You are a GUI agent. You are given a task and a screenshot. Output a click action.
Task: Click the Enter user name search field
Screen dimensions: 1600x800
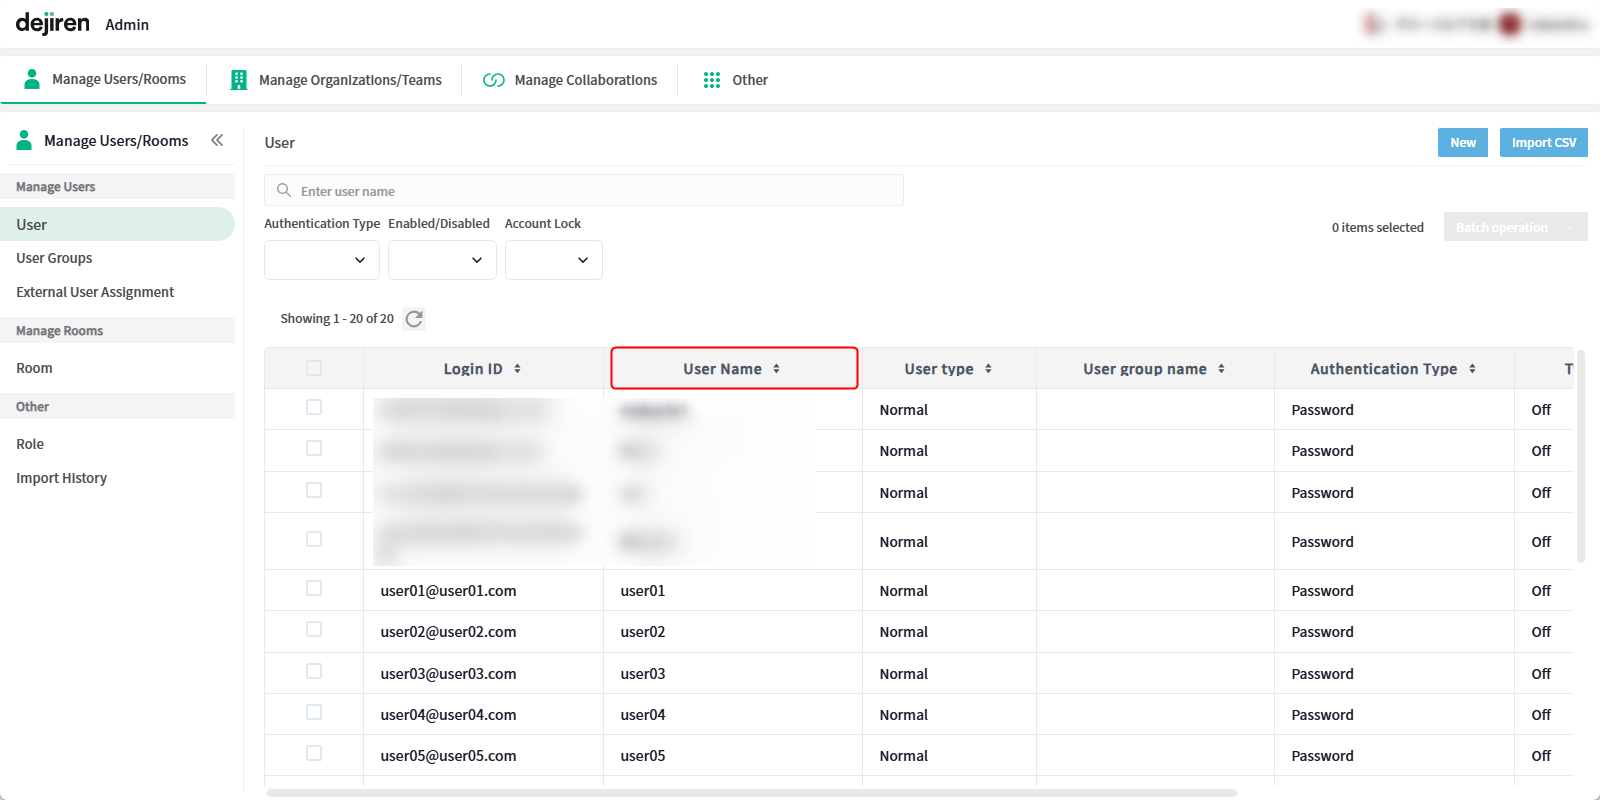click(x=590, y=191)
